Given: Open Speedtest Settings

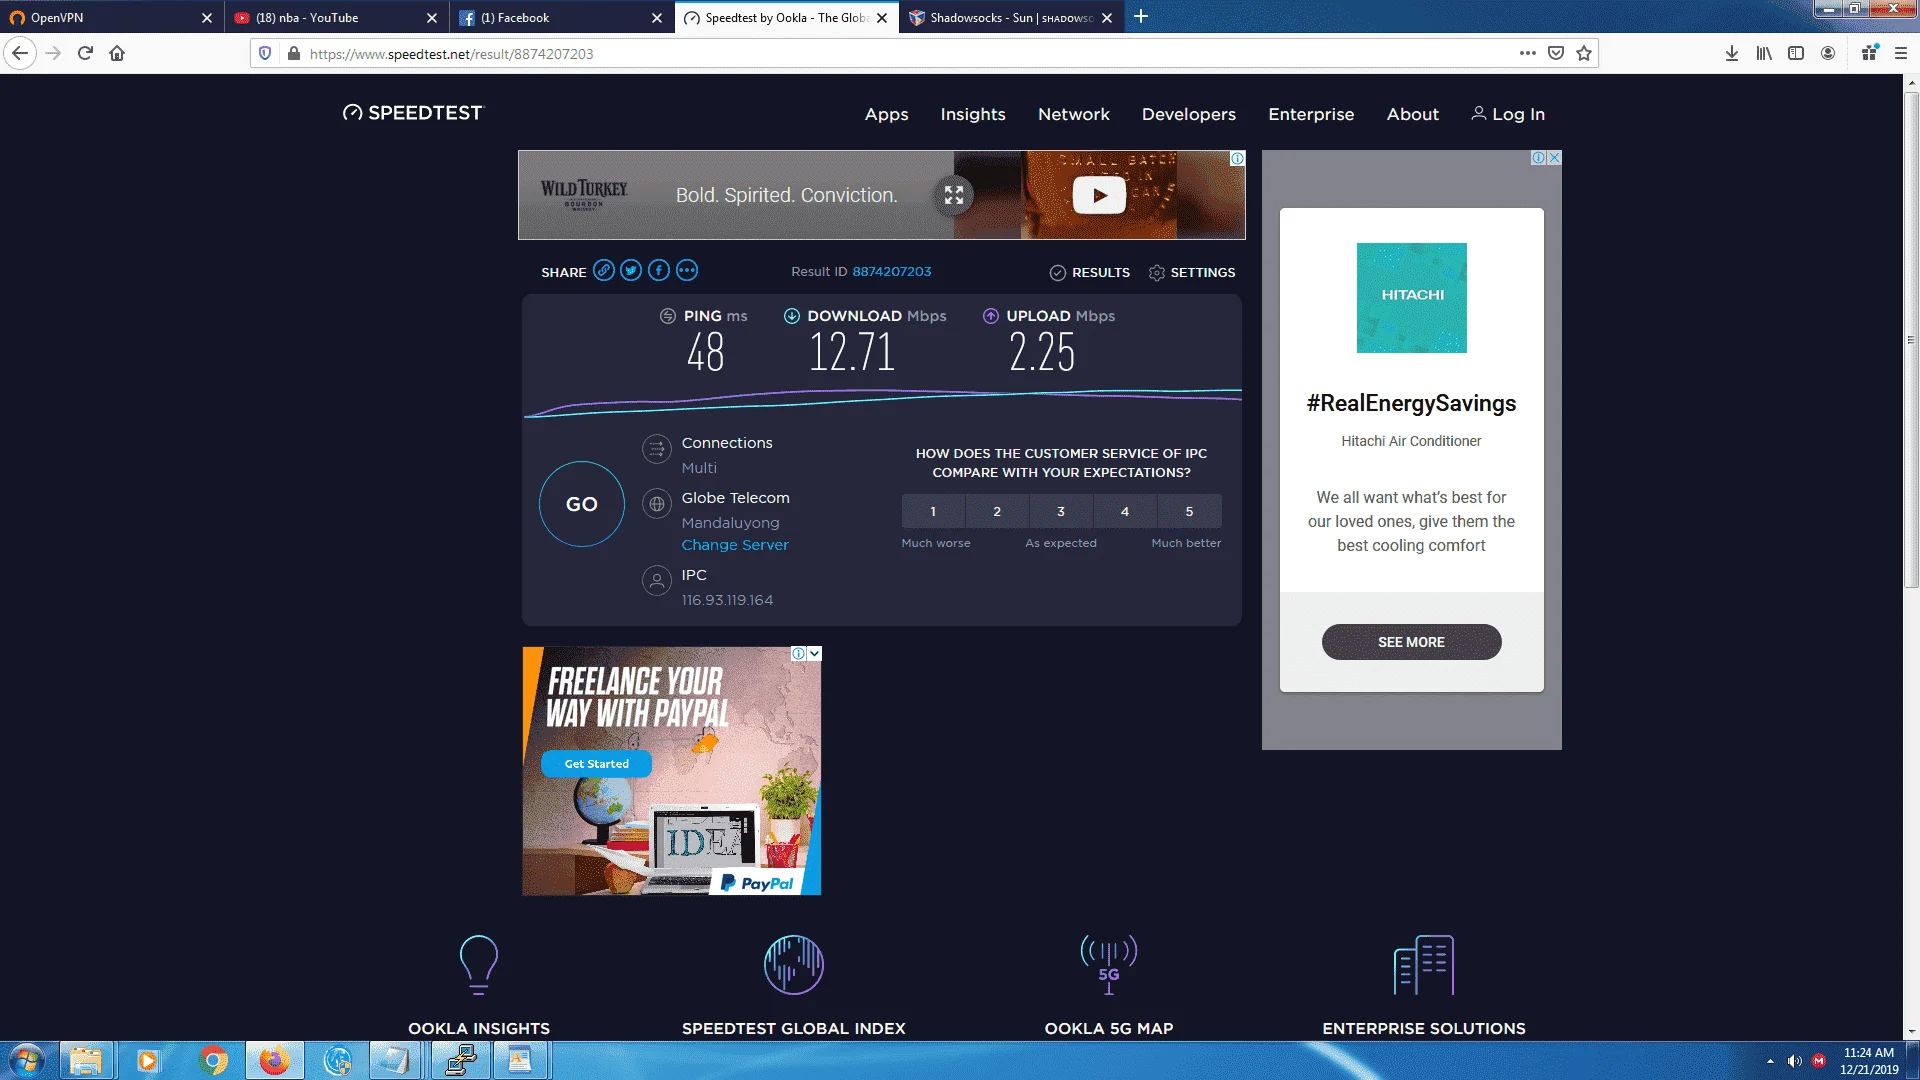Looking at the screenshot, I should (1192, 273).
